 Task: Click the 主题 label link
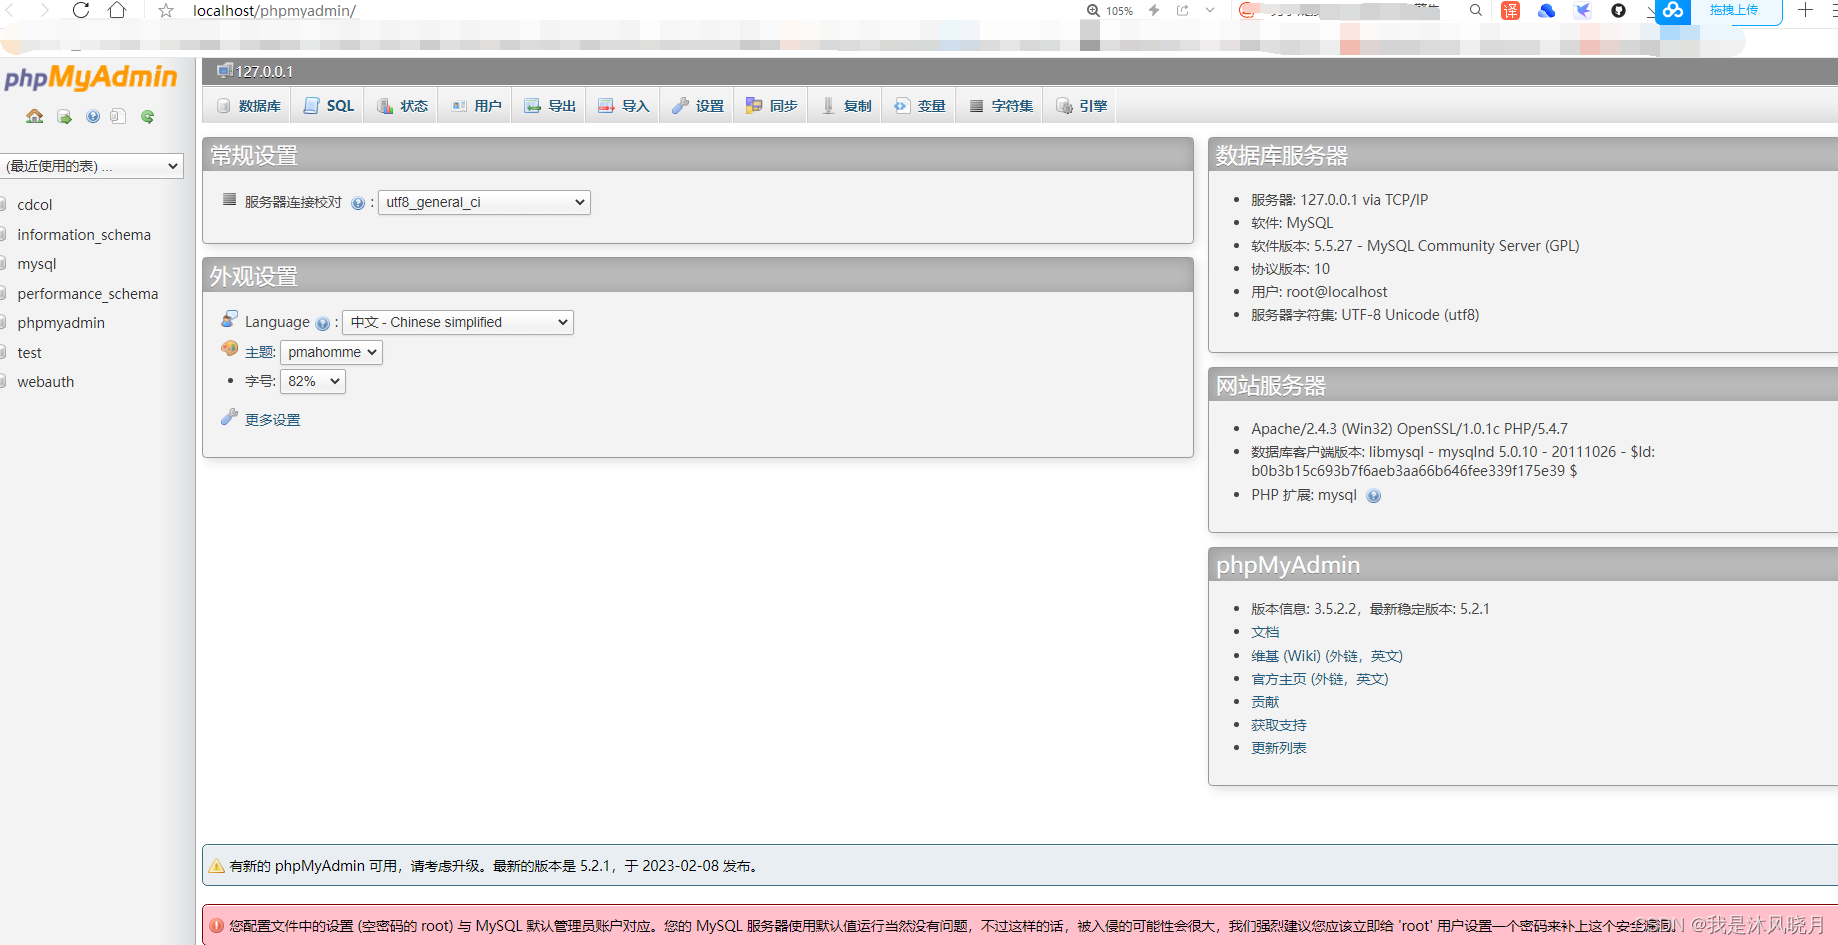(259, 352)
